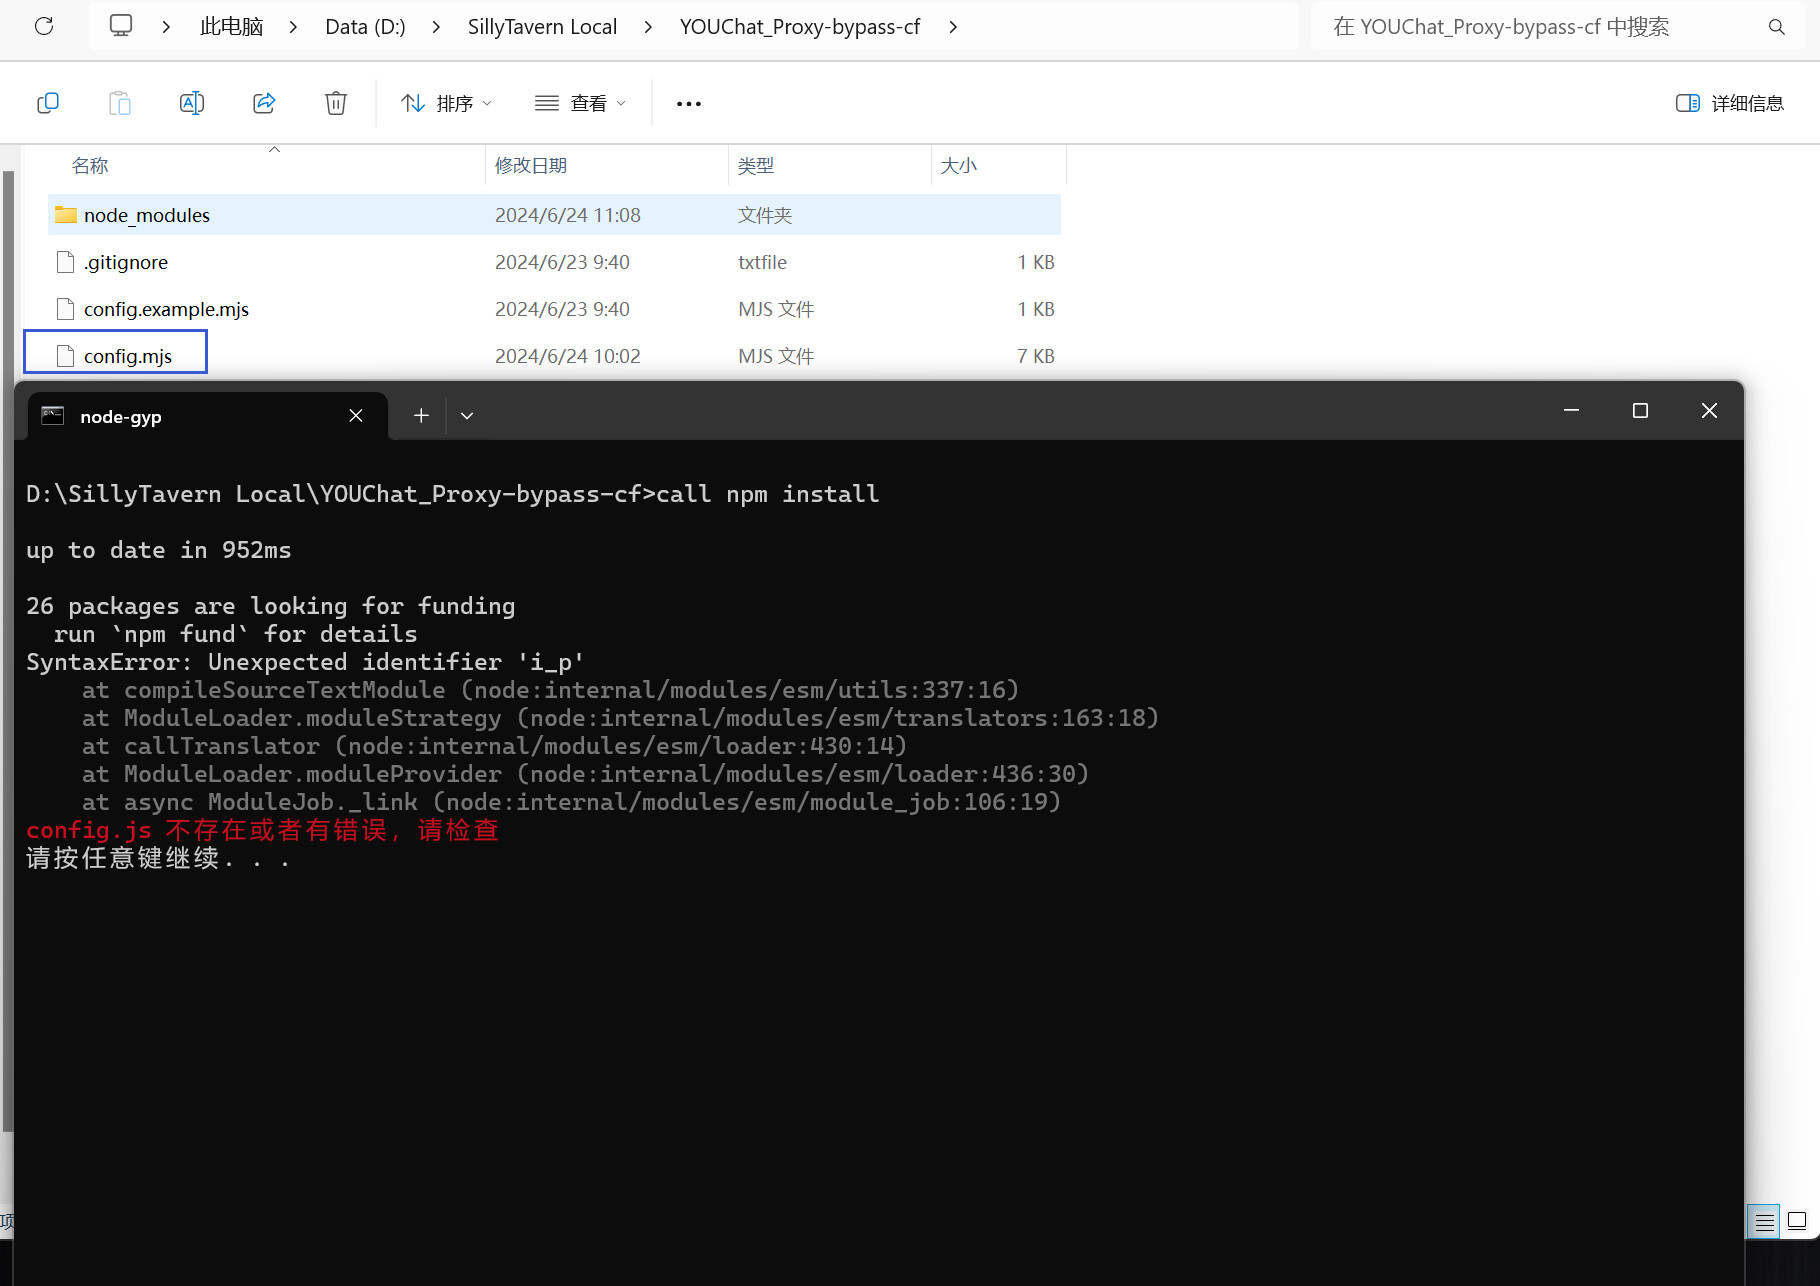Screen dimensions: 1820x1286
Task: Click the delete trash icon
Action: [x=336, y=103]
